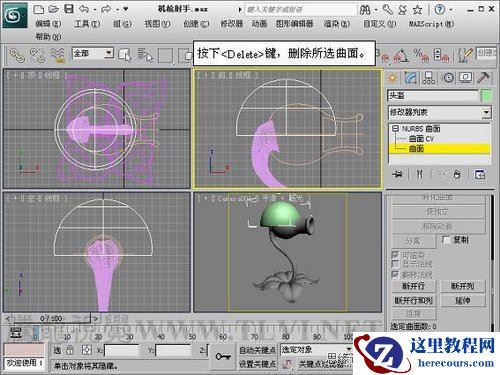
Task: Click the Set Keys key icon button
Action: click(223, 356)
